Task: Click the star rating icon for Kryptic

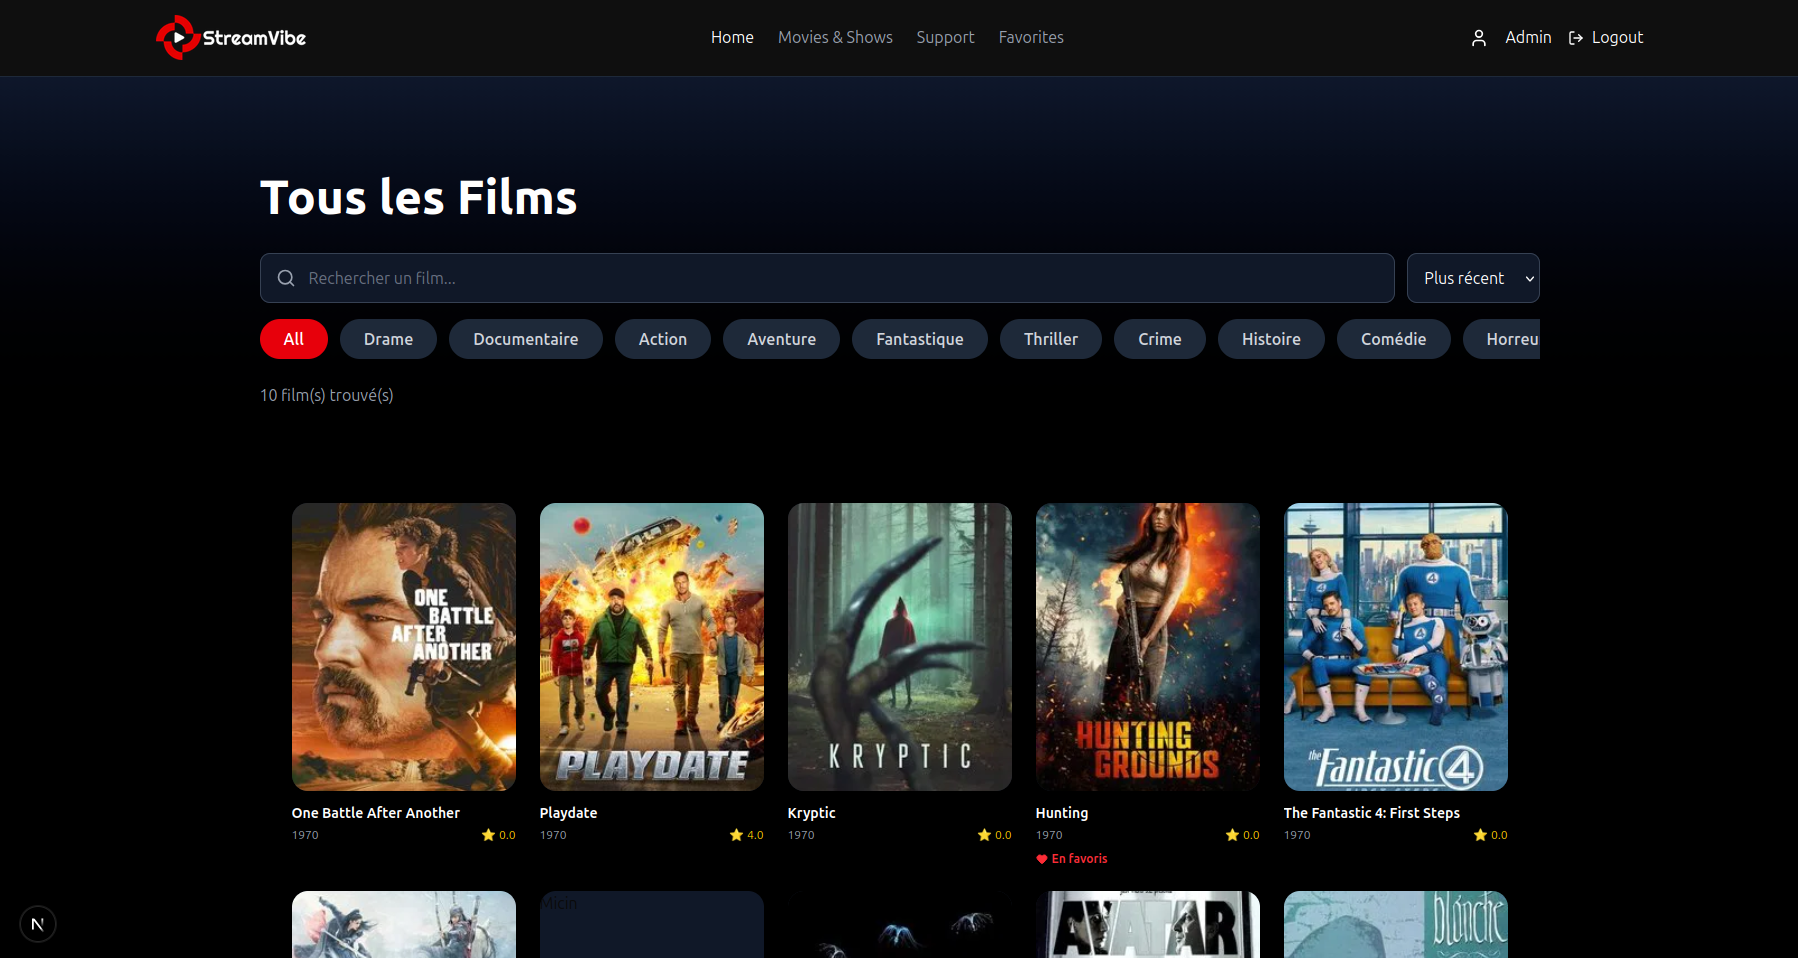Action: pos(984,835)
